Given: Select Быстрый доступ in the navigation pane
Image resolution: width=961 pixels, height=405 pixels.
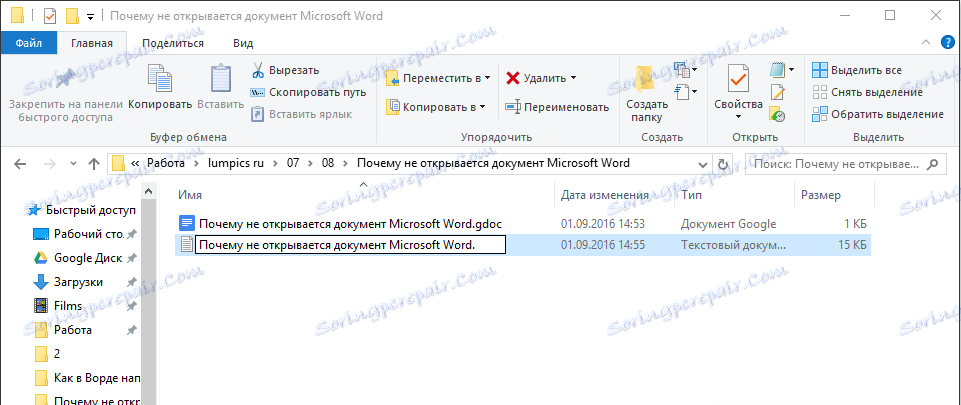Looking at the screenshot, I should click(x=82, y=210).
